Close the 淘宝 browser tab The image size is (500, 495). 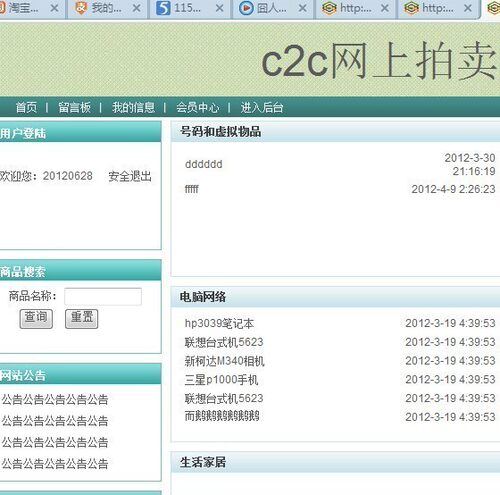(54, 8)
